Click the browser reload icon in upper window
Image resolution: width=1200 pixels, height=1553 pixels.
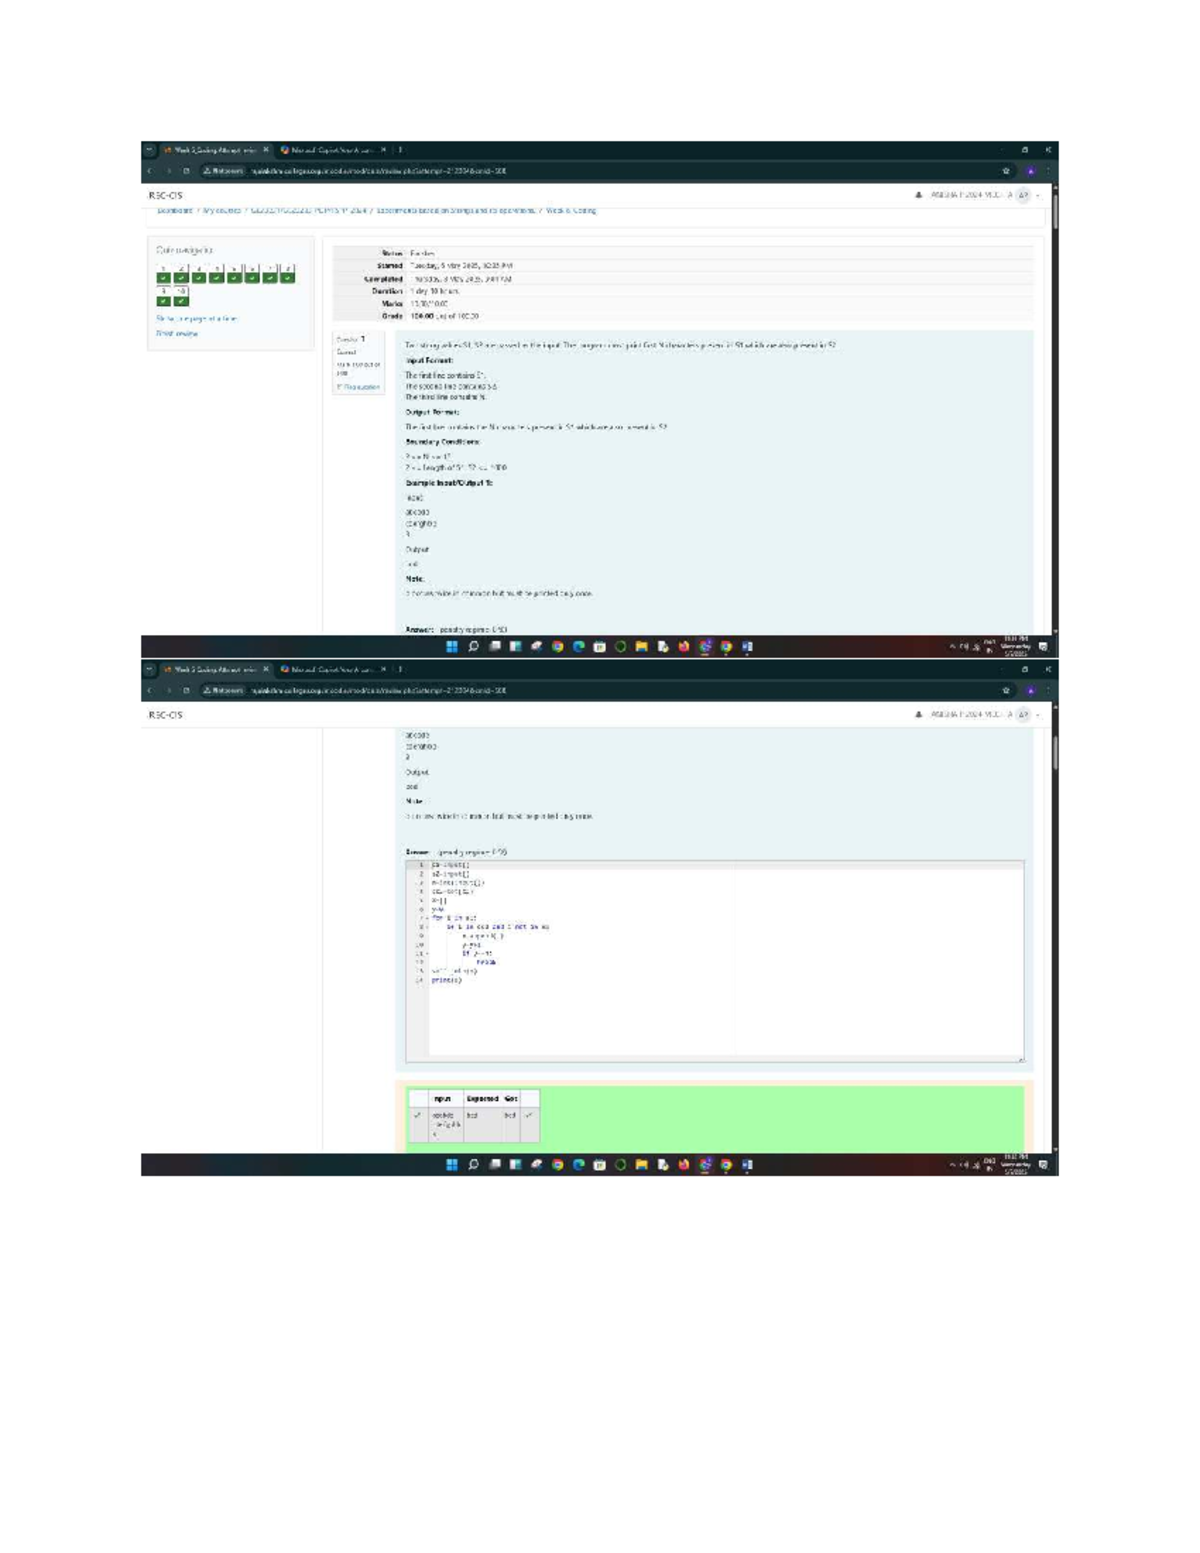point(186,171)
